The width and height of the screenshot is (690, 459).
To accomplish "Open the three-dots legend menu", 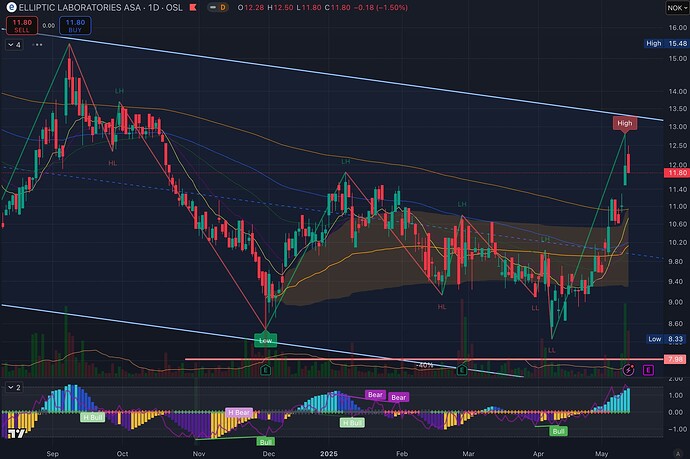I will coord(38,45).
